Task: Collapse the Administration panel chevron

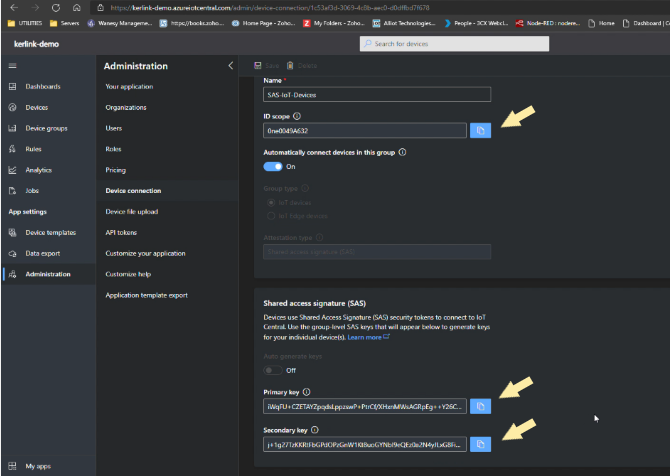Action: (x=231, y=66)
